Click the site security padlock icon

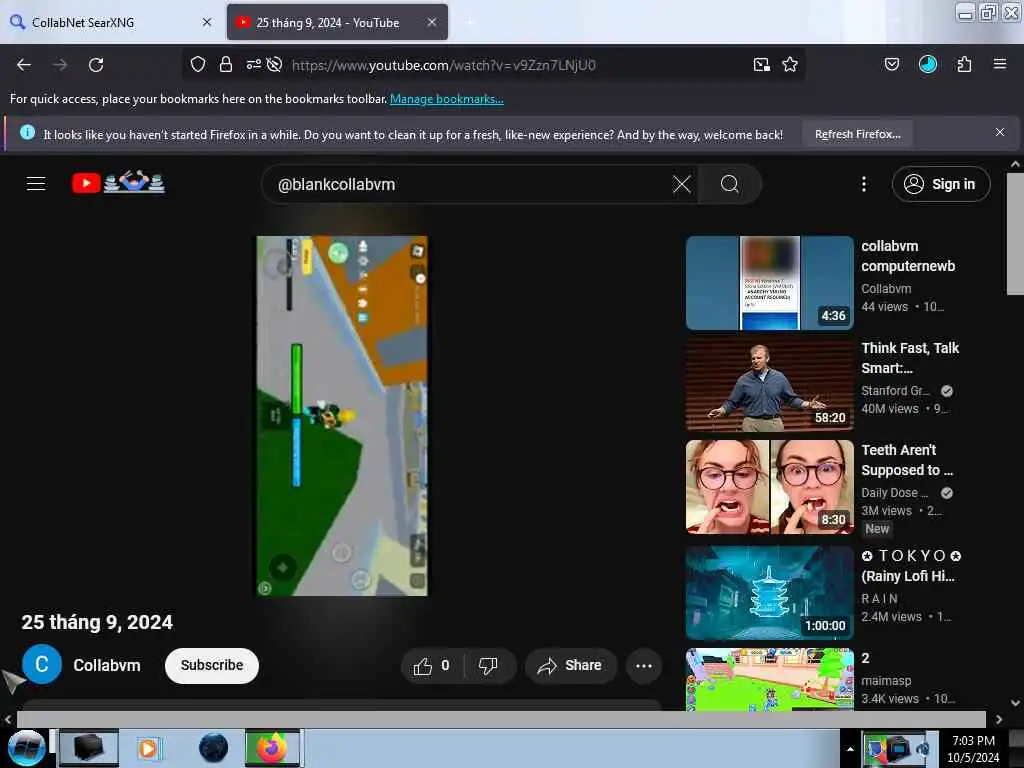[226, 65]
